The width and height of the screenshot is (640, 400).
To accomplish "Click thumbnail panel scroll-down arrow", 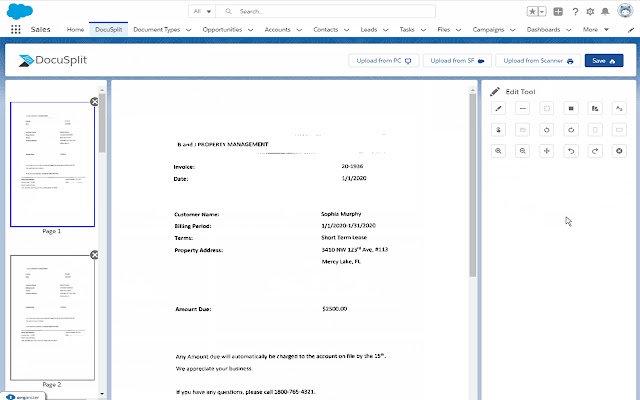I will coord(102,394).
